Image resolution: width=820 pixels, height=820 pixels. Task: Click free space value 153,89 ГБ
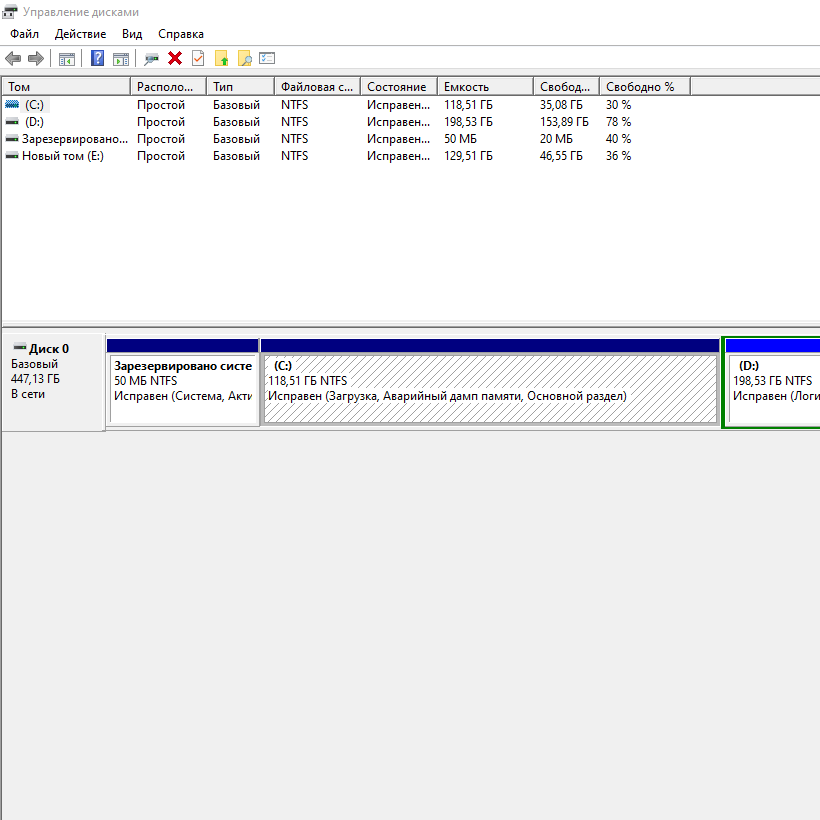coord(564,122)
